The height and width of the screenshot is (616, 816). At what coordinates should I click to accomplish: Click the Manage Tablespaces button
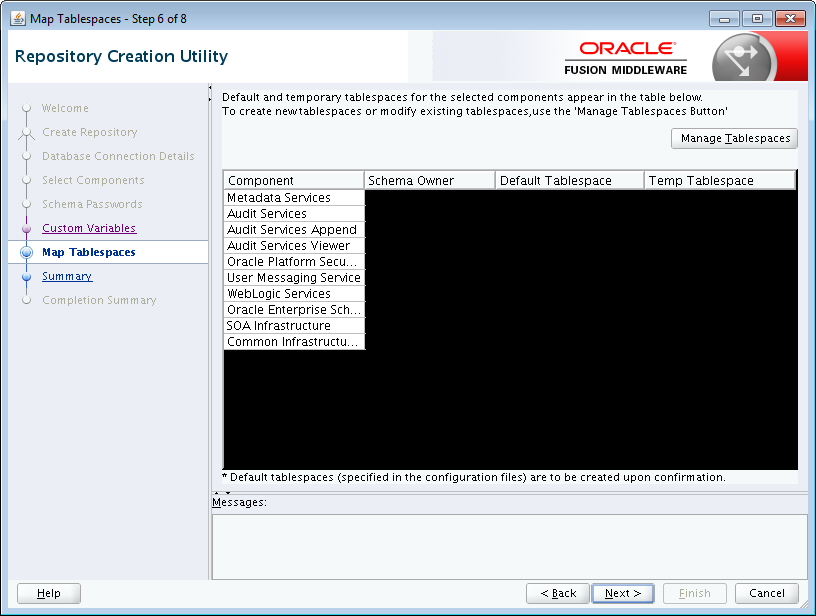pos(734,138)
